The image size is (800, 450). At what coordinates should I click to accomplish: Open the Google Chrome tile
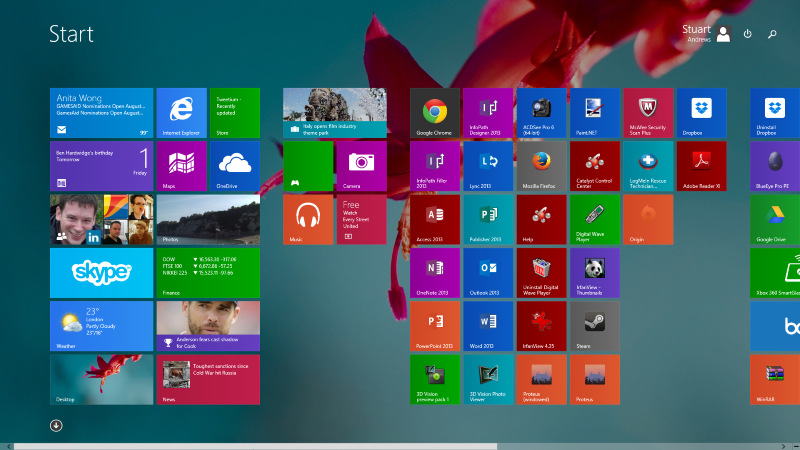pyautogui.click(x=435, y=113)
